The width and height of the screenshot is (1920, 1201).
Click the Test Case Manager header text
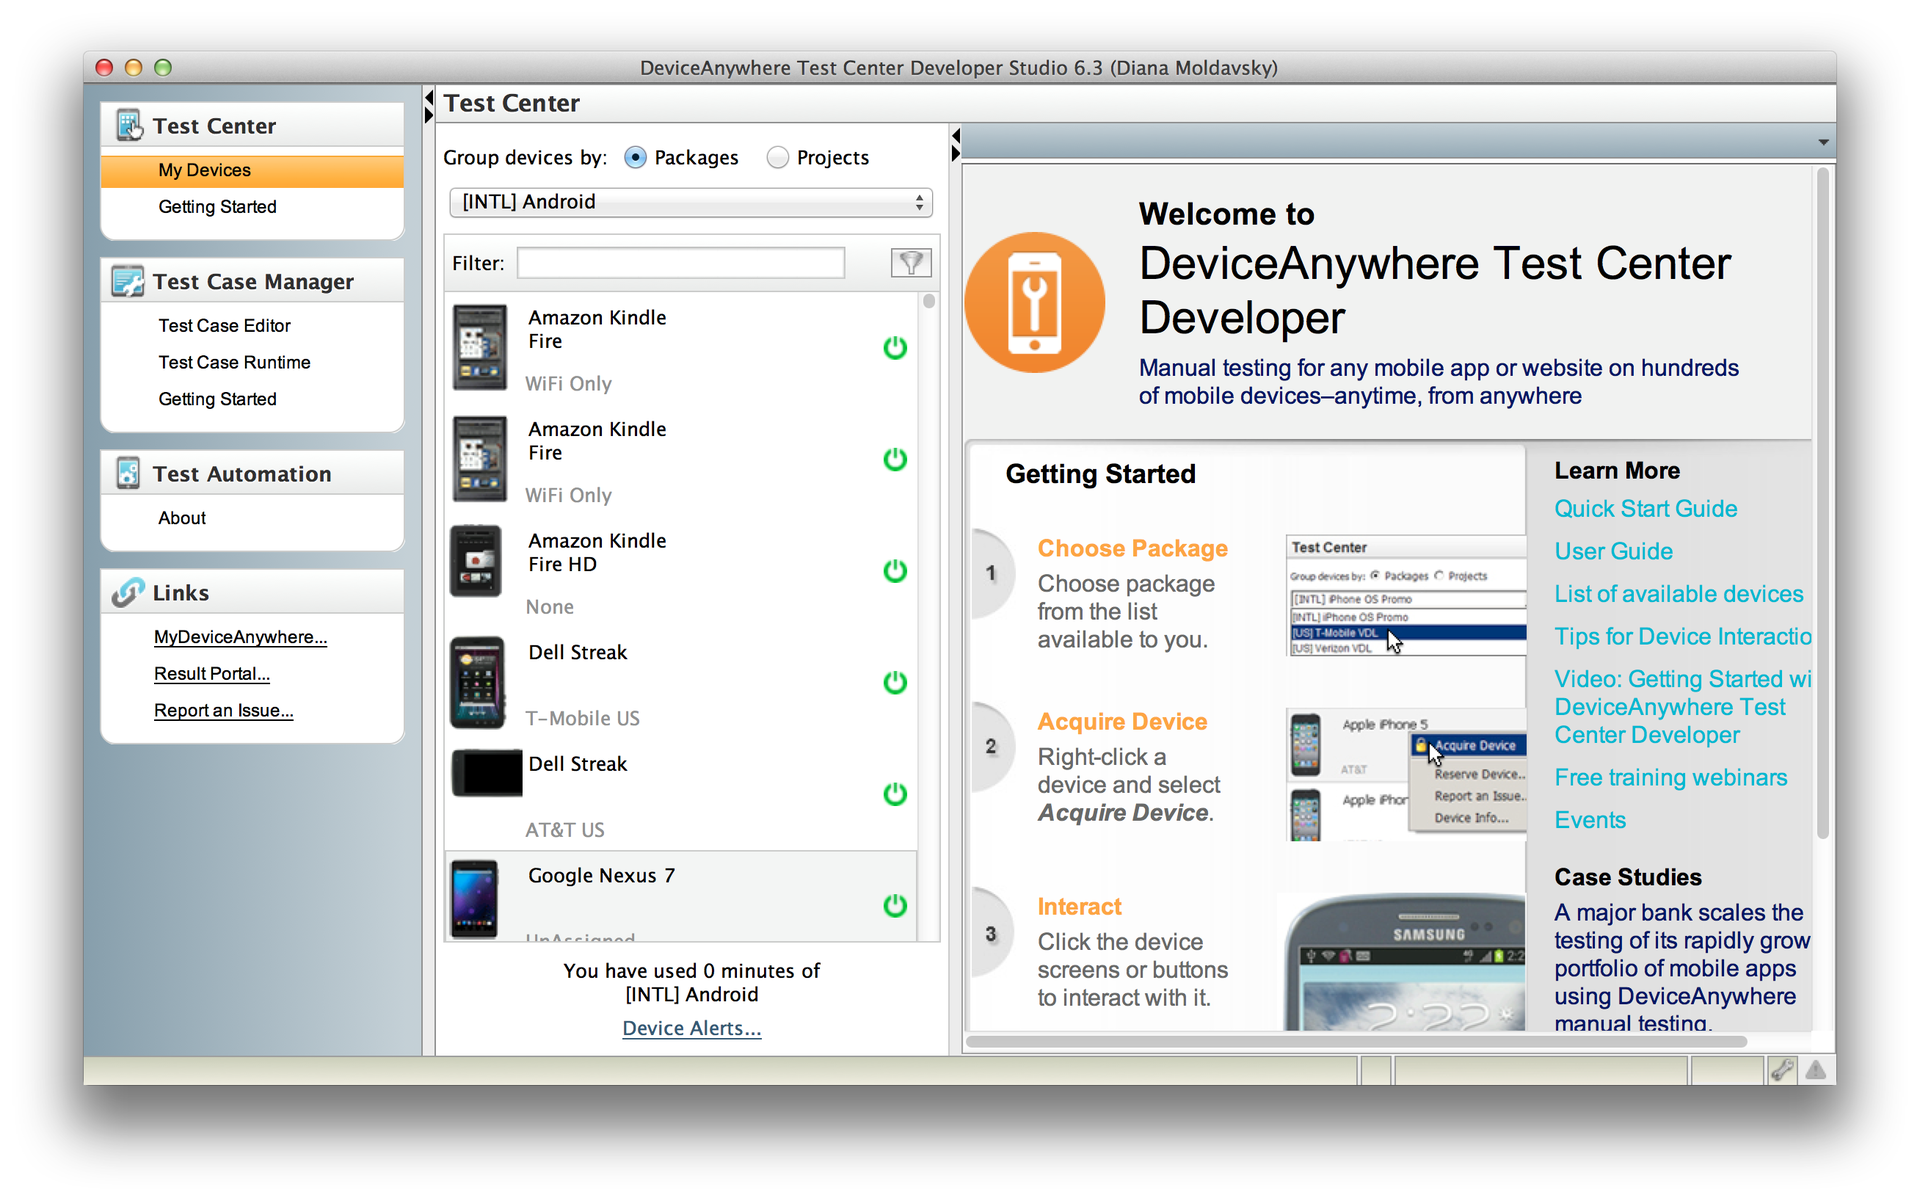tap(253, 282)
